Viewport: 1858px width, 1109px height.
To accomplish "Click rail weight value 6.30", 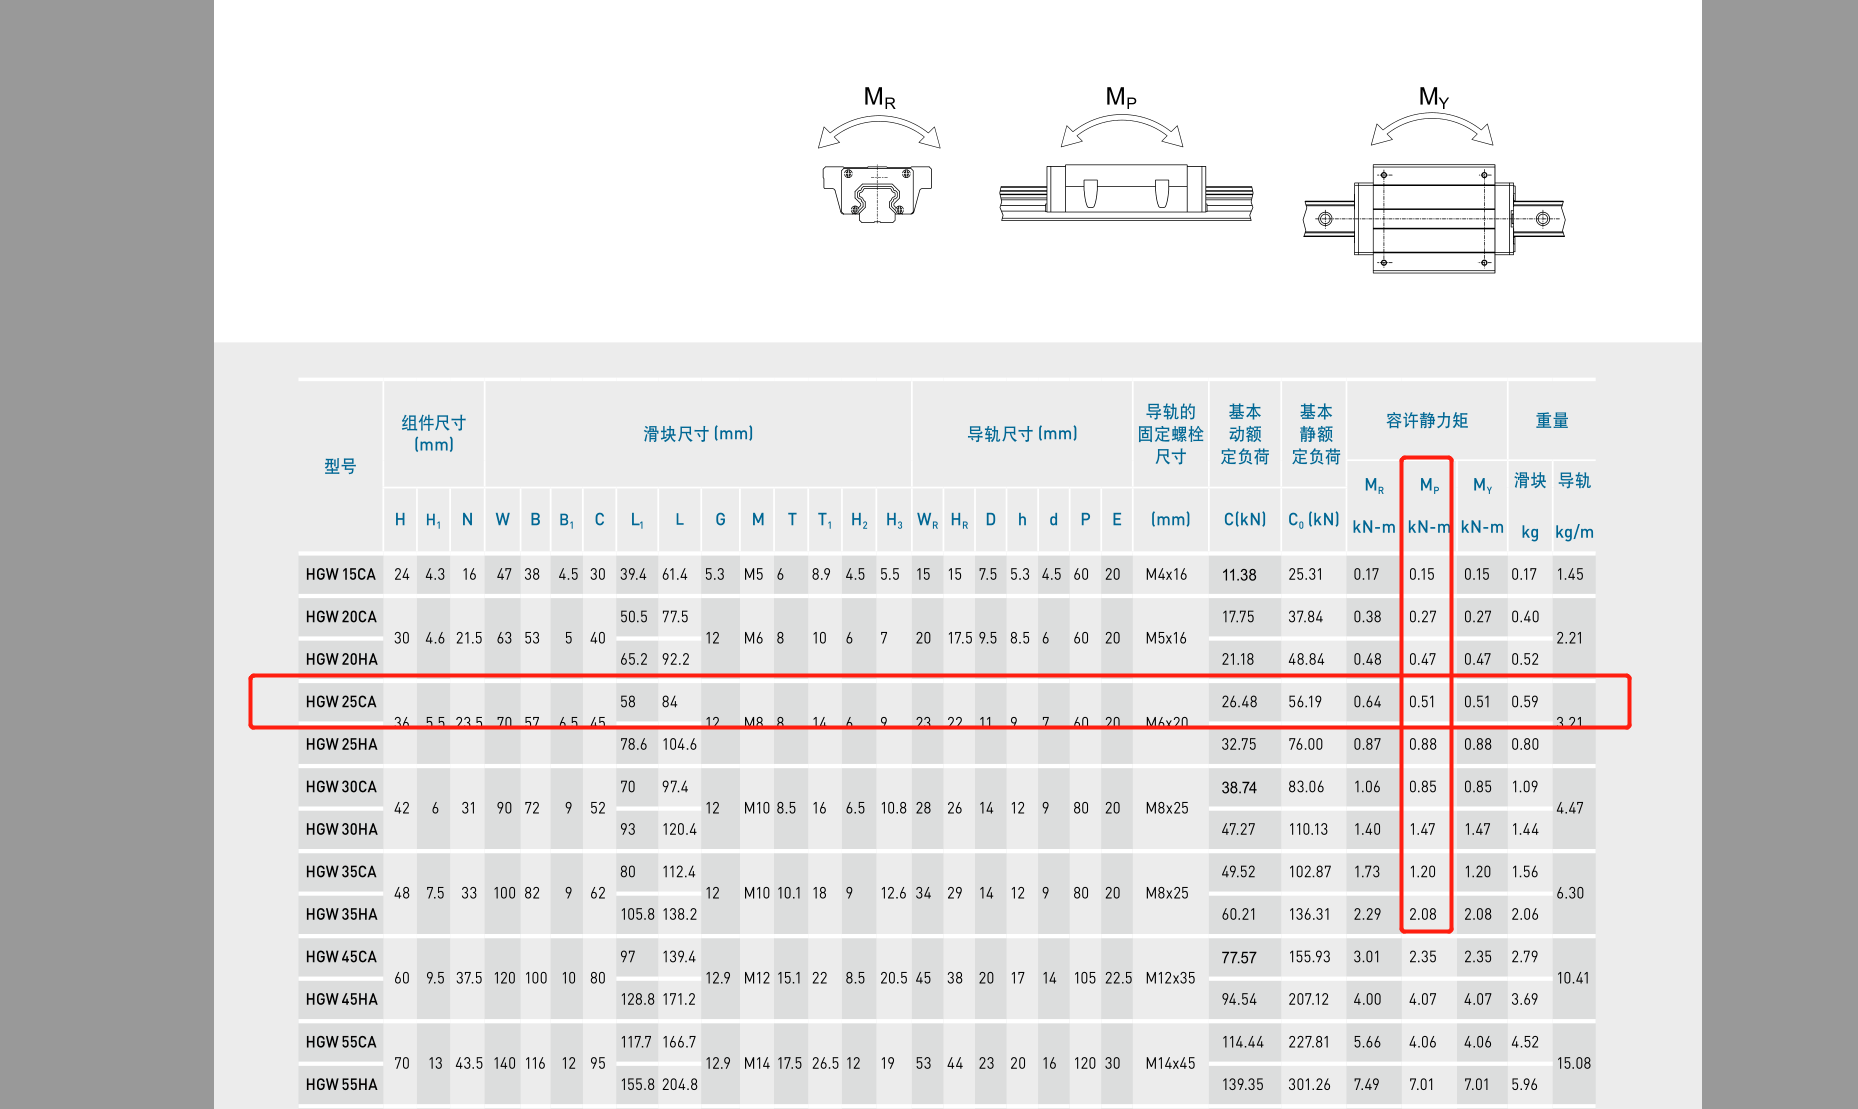I will [1570, 893].
